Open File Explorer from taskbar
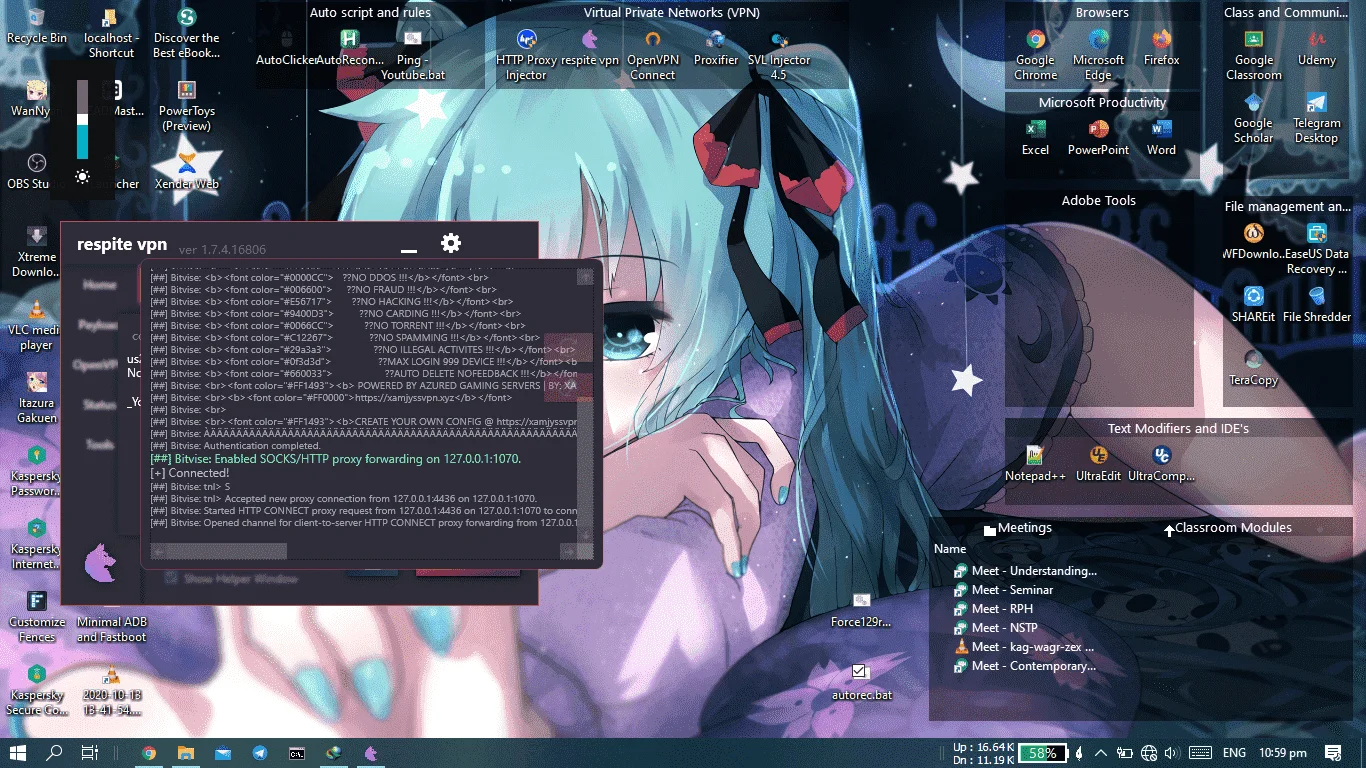 pos(185,753)
